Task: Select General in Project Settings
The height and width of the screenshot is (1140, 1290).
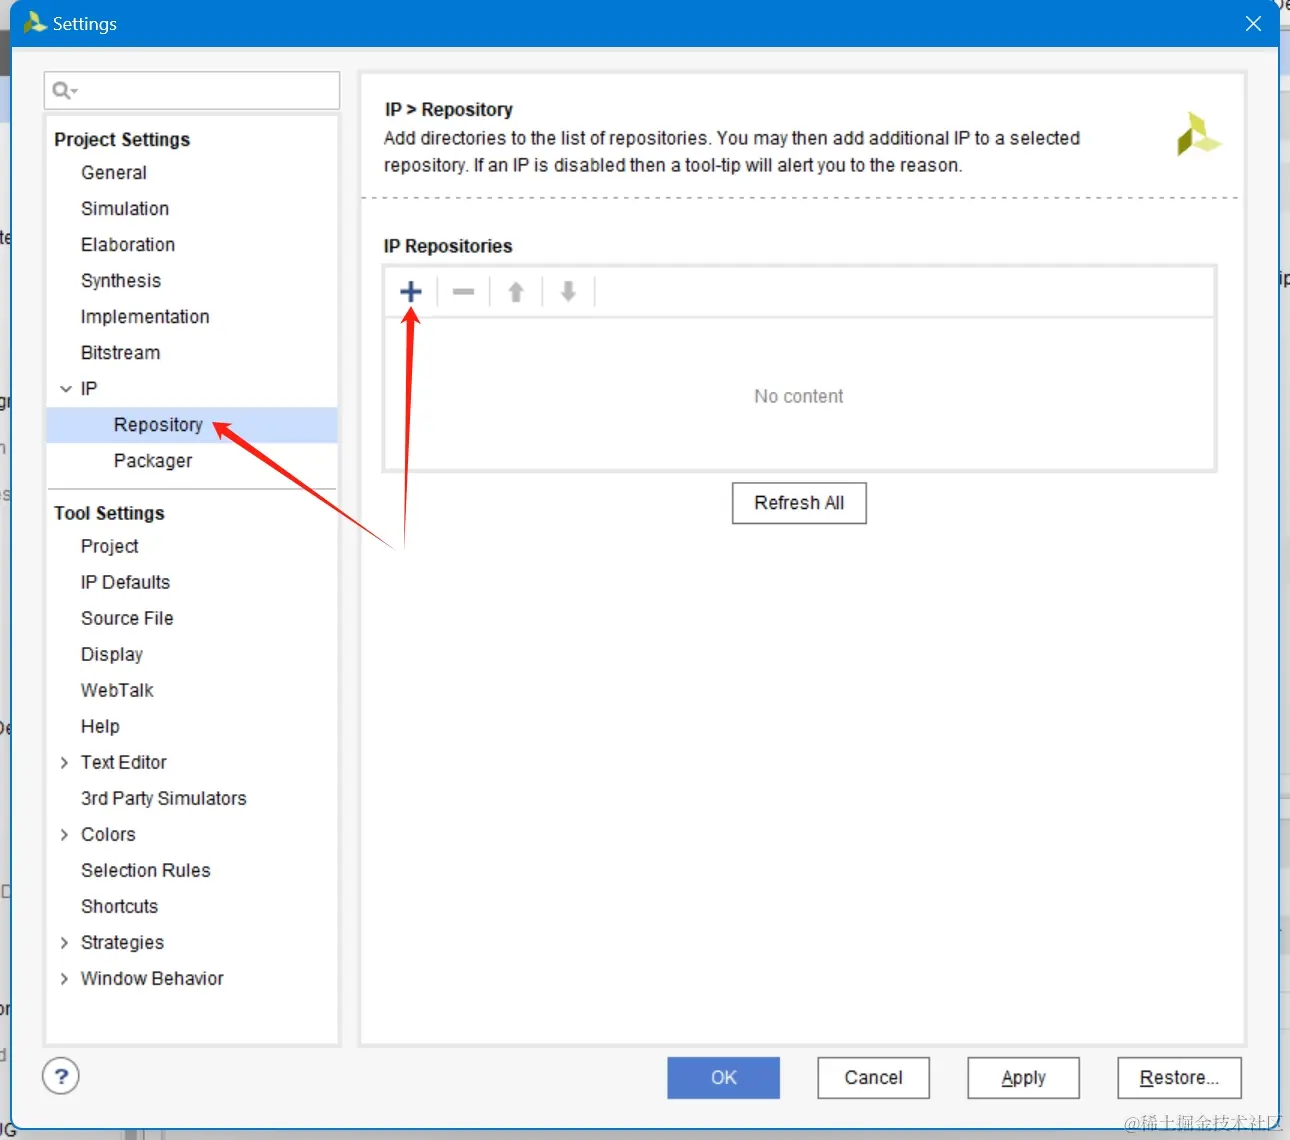Action: 114,173
